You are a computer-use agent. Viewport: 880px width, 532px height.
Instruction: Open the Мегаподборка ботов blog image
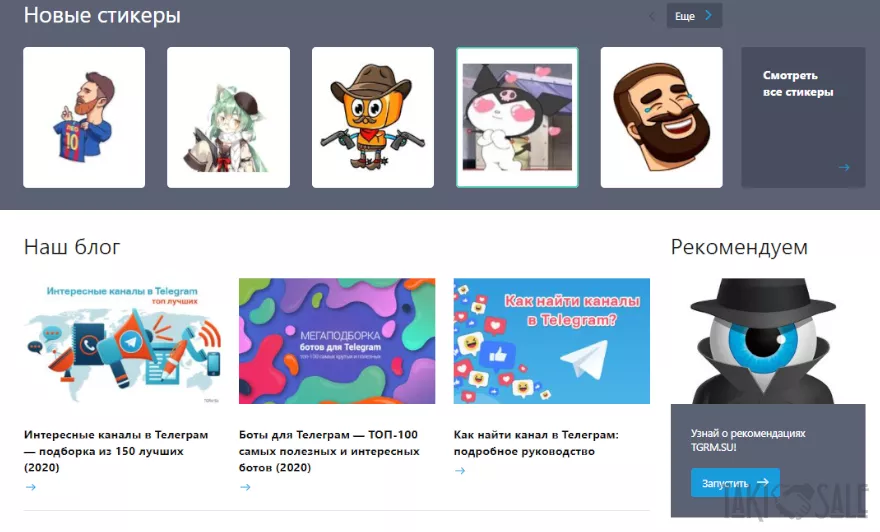pos(337,341)
